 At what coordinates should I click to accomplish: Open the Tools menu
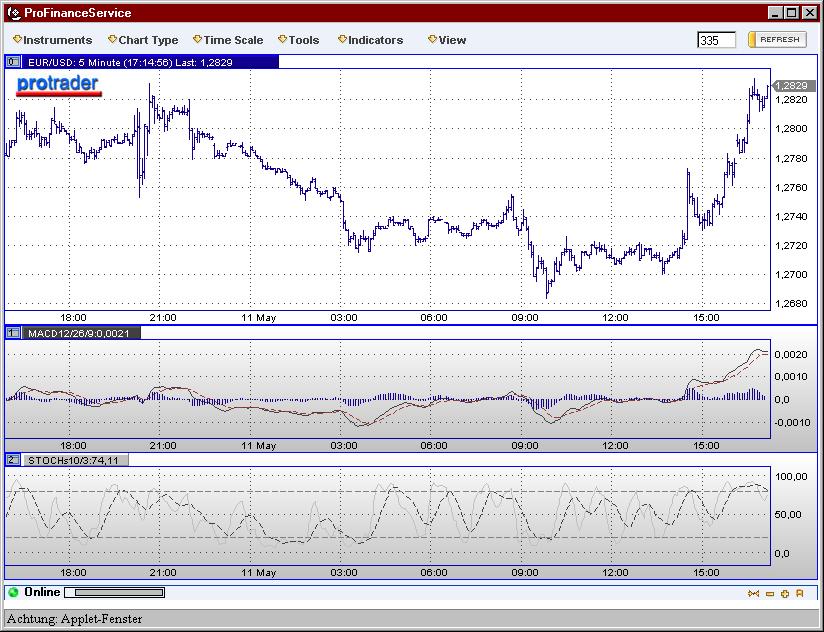point(298,40)
